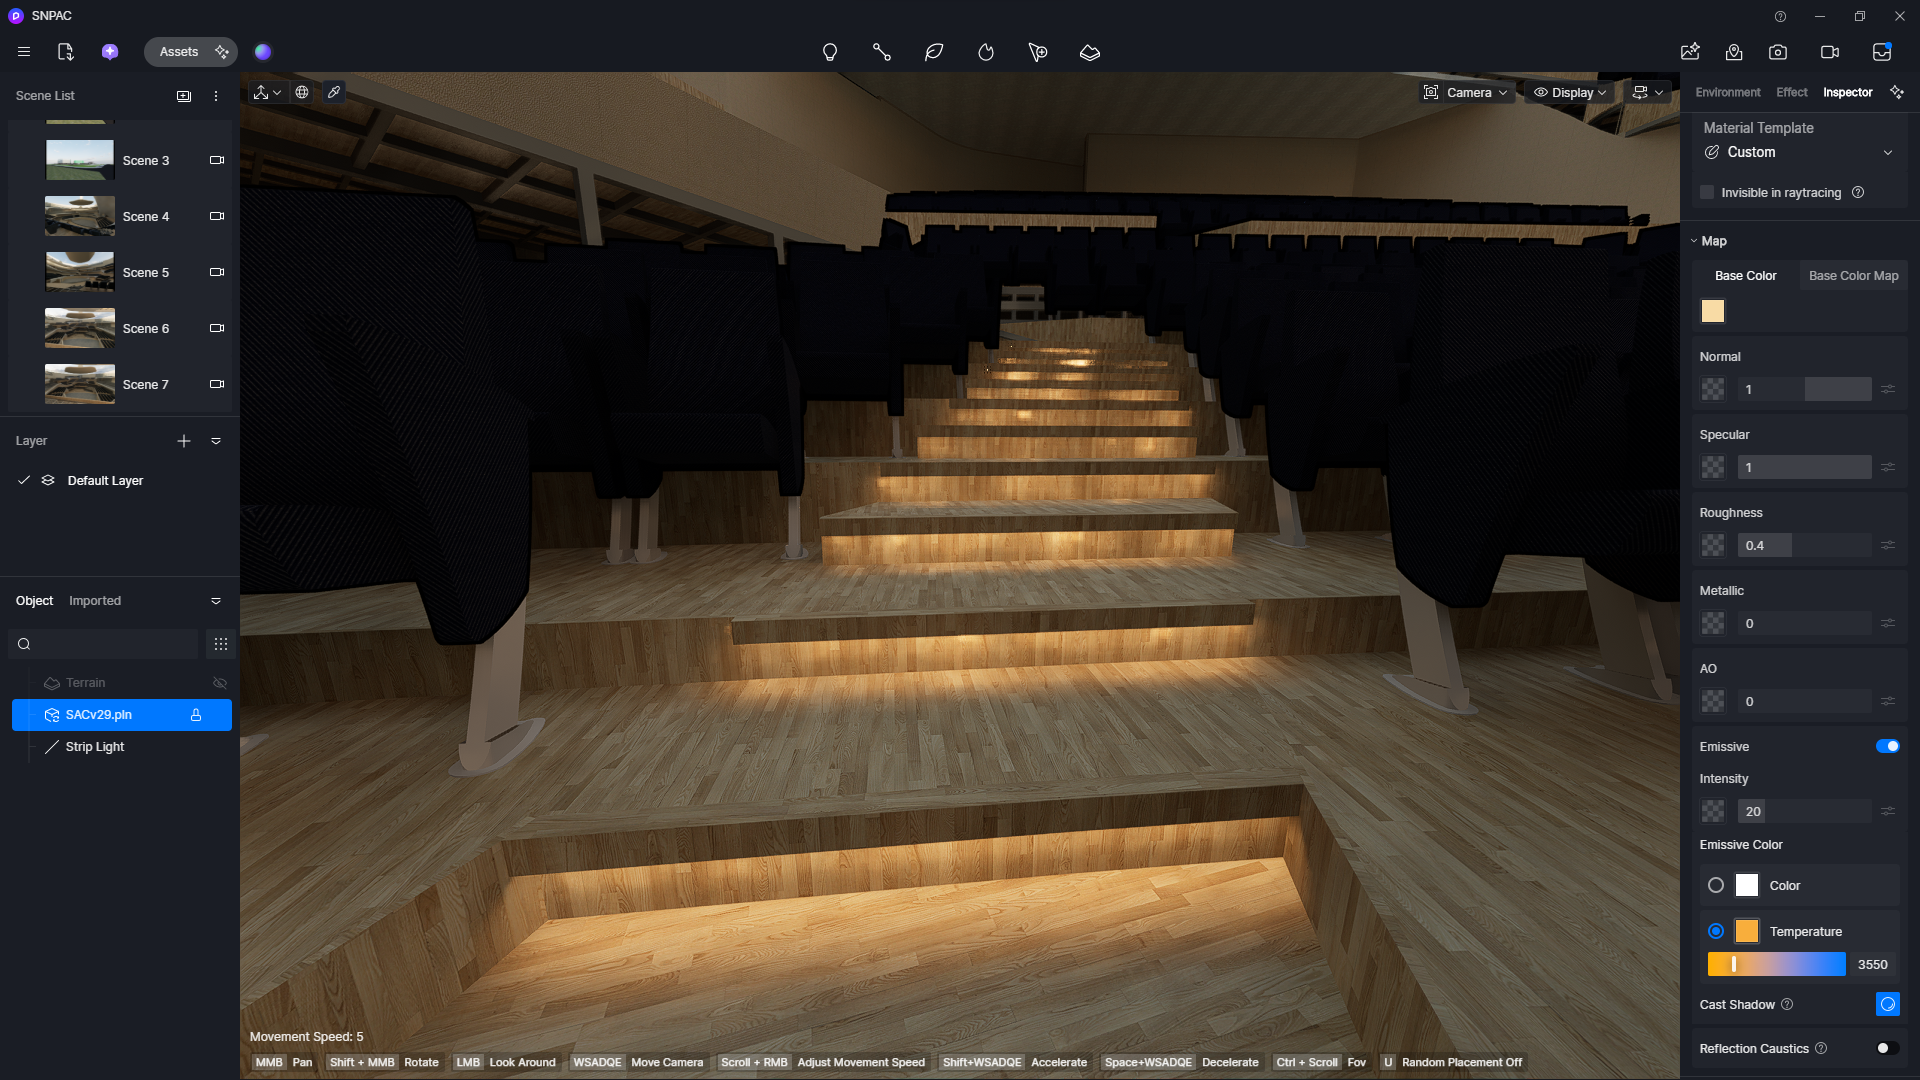Viewport: 1920px width, 1080px height.
Task: Click the add layer plus icon
Action: [x=184, y=441]
